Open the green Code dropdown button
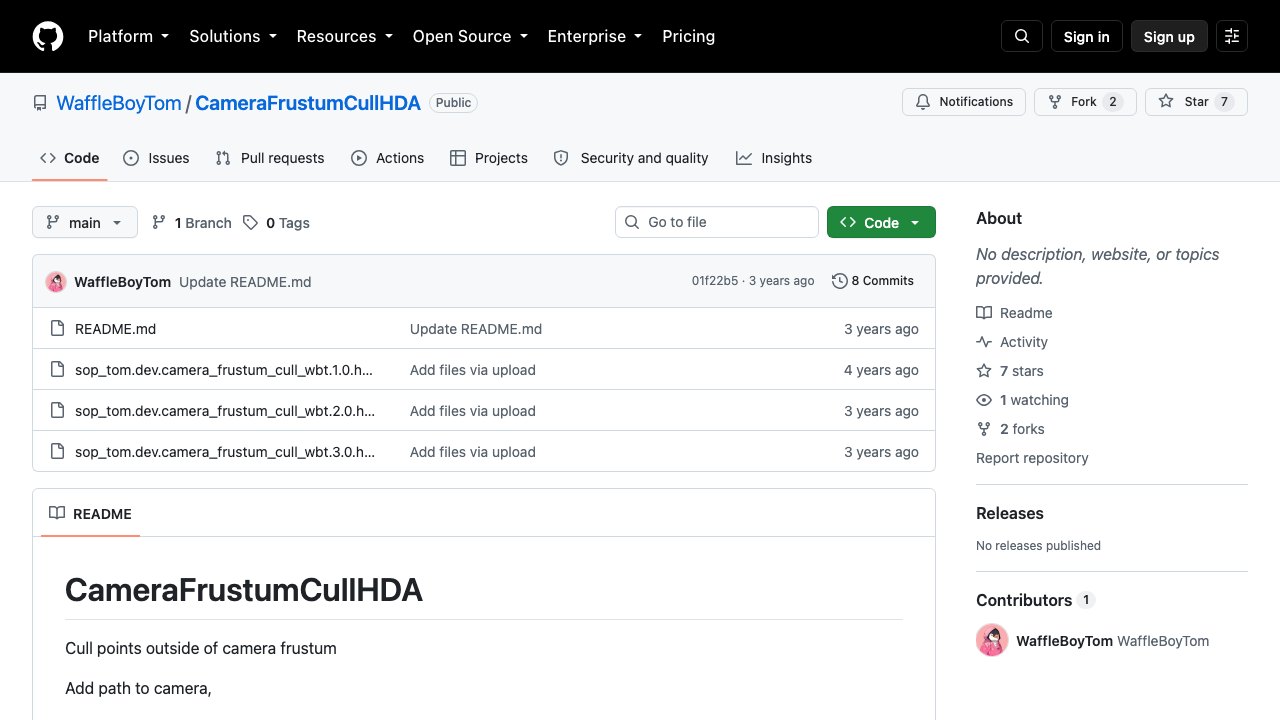Viewport: 1280px width, 720px height. click(881, 222)
